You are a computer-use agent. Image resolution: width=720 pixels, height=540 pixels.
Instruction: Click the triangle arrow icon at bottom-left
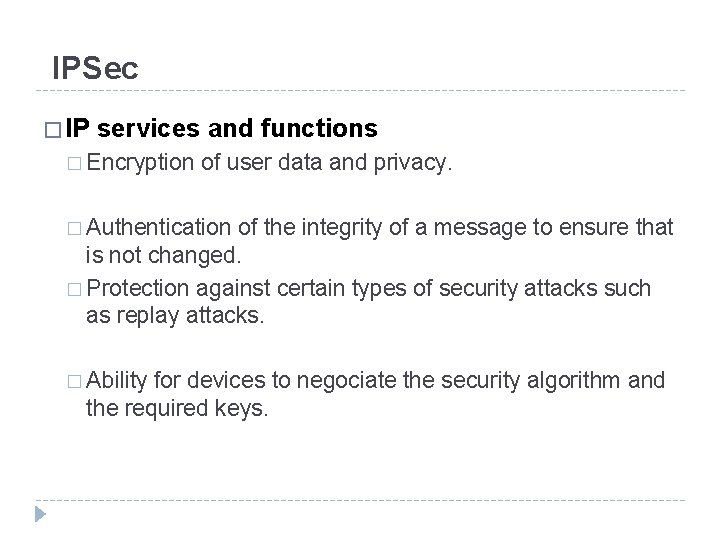(39, 517)
